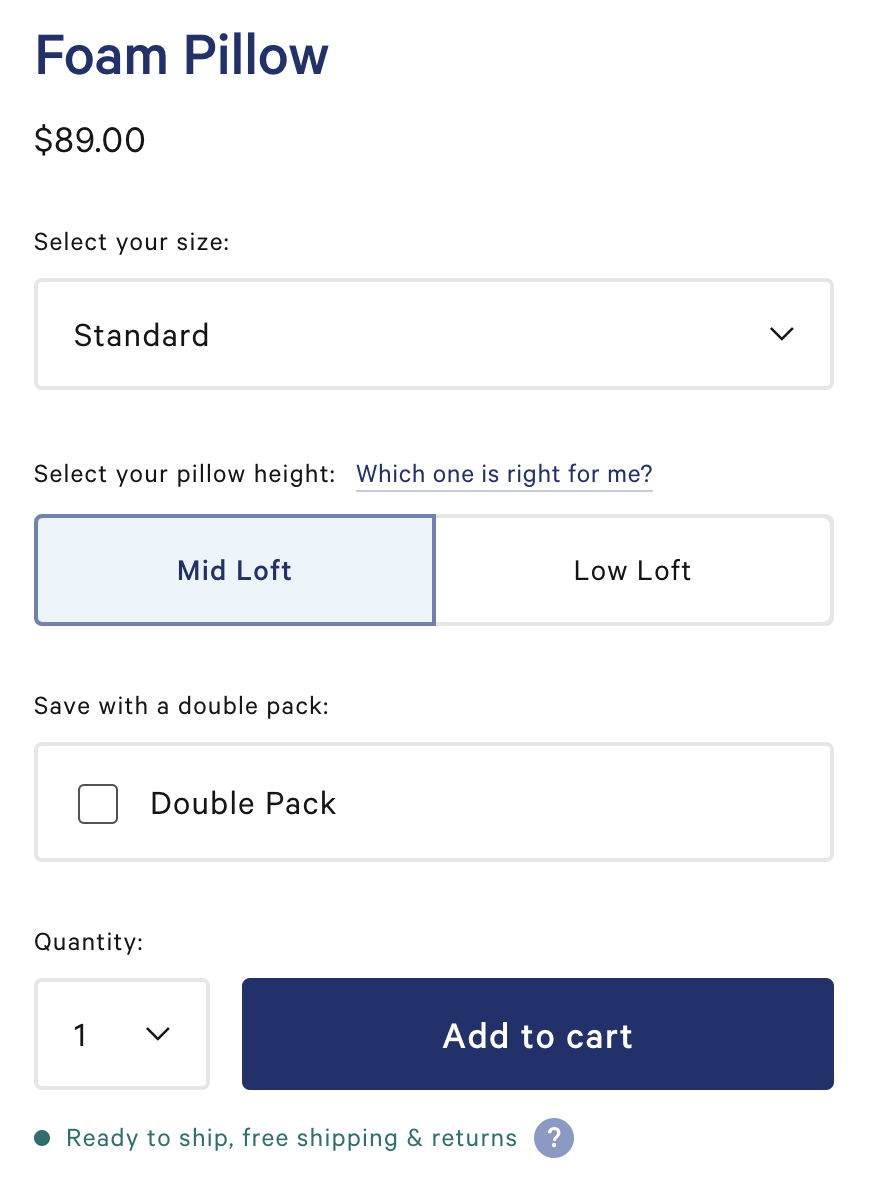Click the 'Quantity:' label
The height and width of the screenshot is (1194, 894).
(x=89, y=942)
